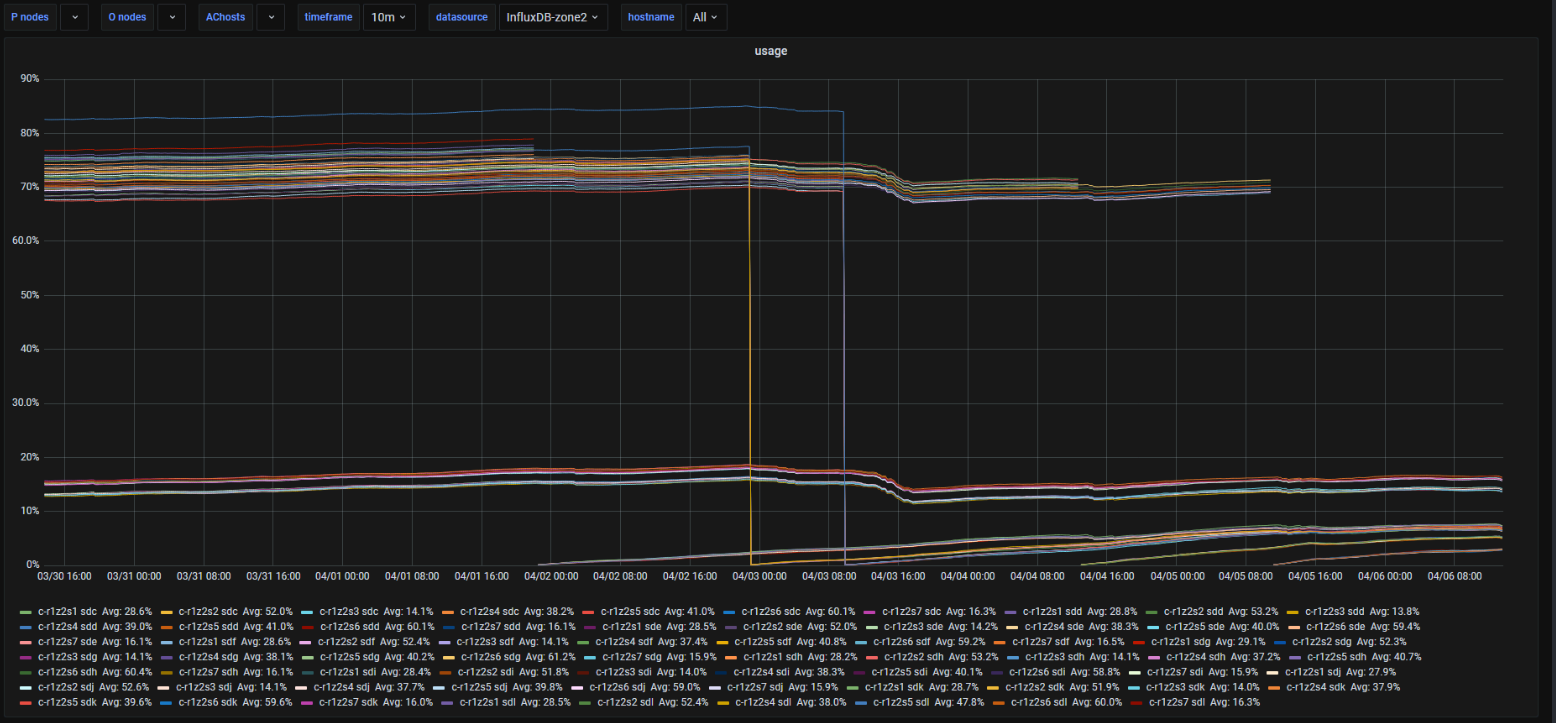This screenshot has height=723, width=1556.
Task: Open color picker for c-r1z2s1 sdc series
Action: tap(26, 611)
